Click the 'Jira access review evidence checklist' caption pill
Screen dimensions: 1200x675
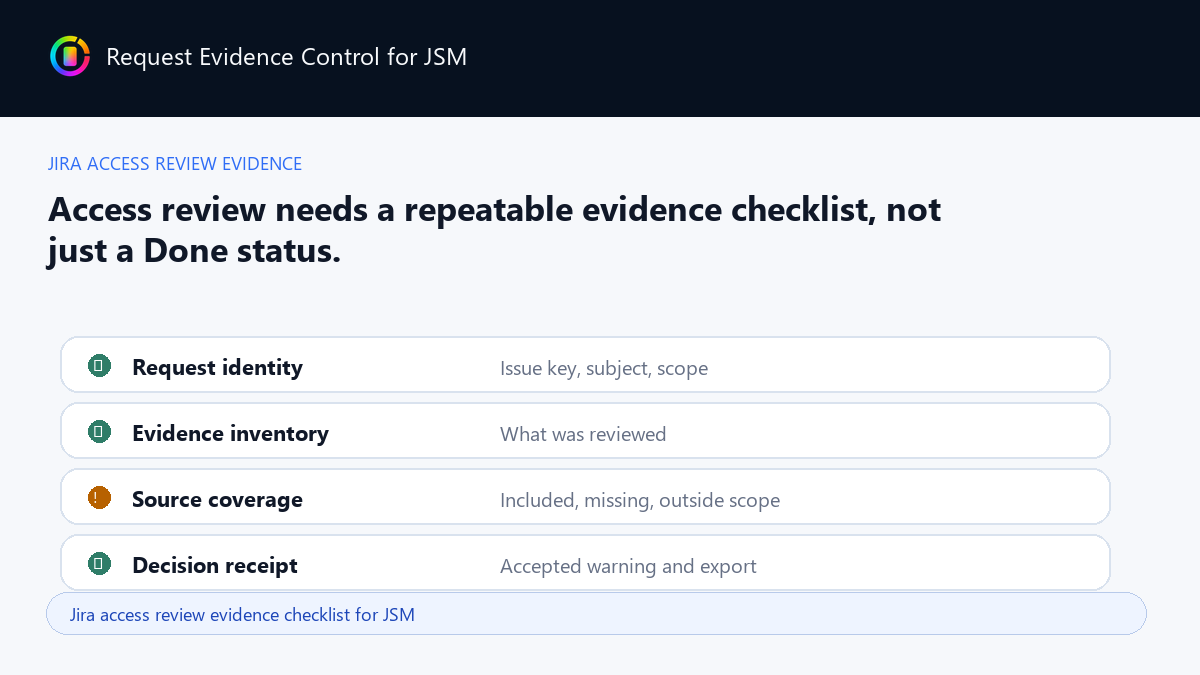point(596,614)
